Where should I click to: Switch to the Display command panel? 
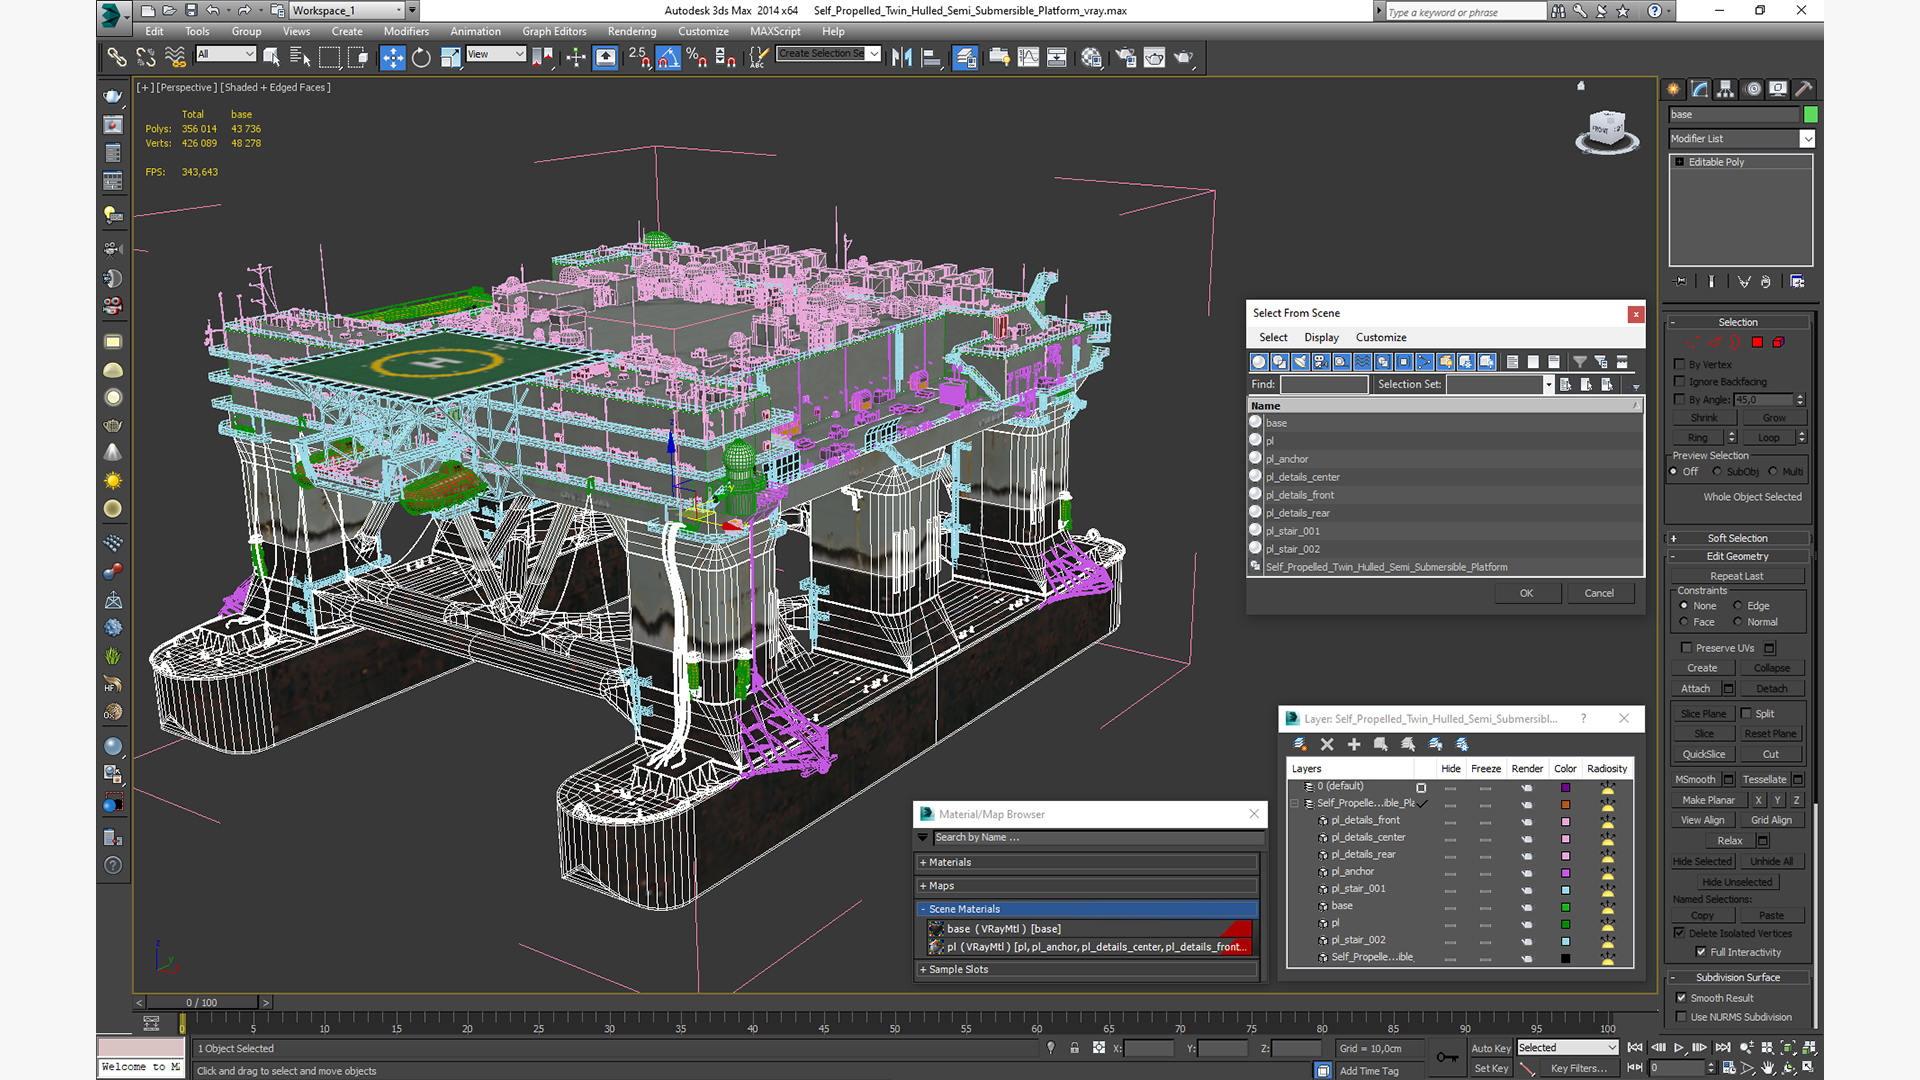point(1778,89)
